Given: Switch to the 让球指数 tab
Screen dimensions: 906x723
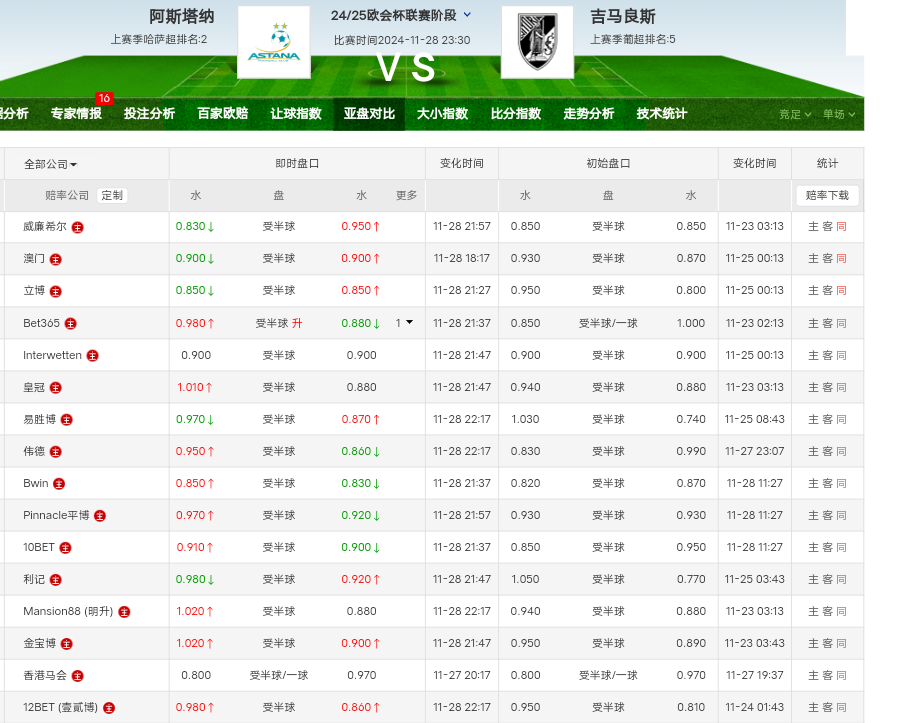Looking at the screenshot, I should 296,113.
